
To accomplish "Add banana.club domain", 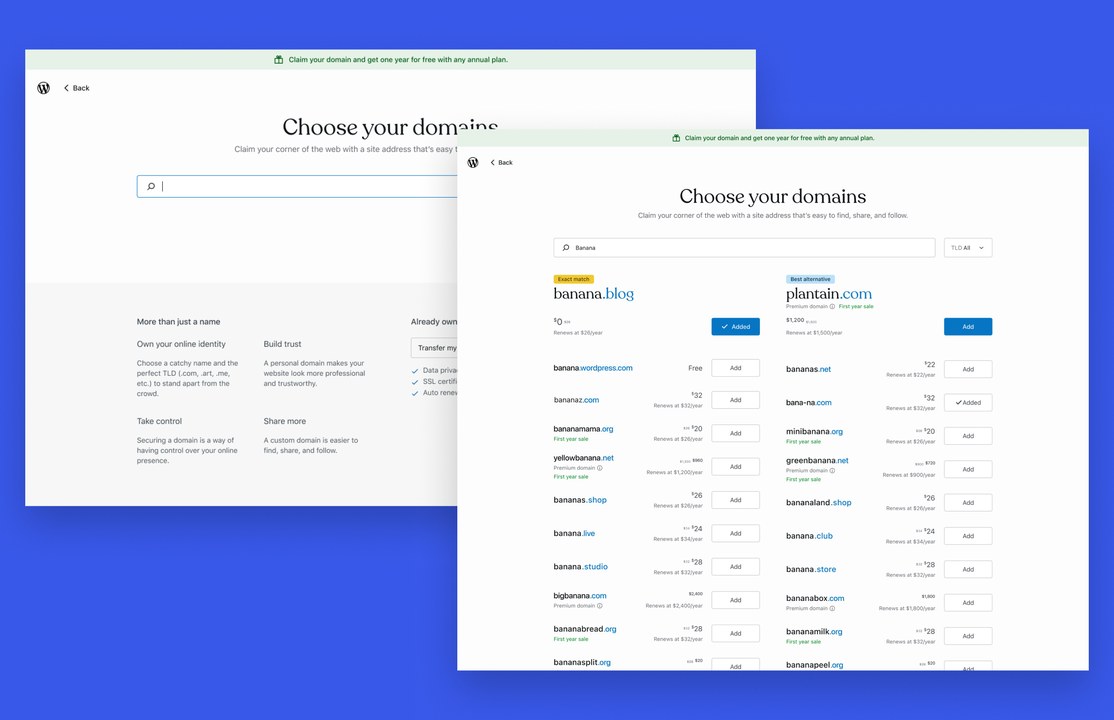I will point(968,537).
